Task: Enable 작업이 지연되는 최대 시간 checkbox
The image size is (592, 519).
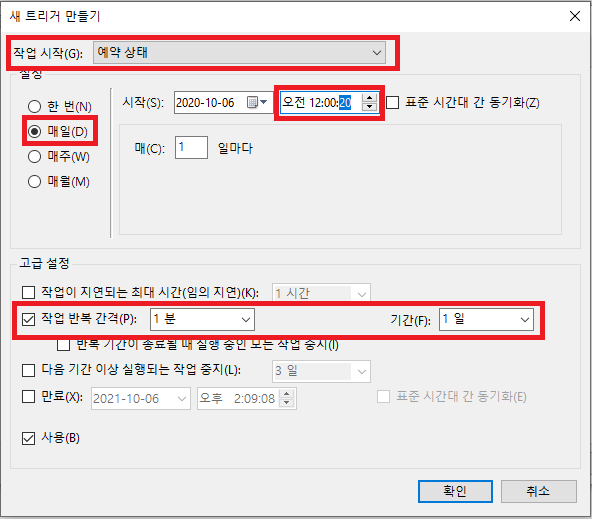Action: 28,292
